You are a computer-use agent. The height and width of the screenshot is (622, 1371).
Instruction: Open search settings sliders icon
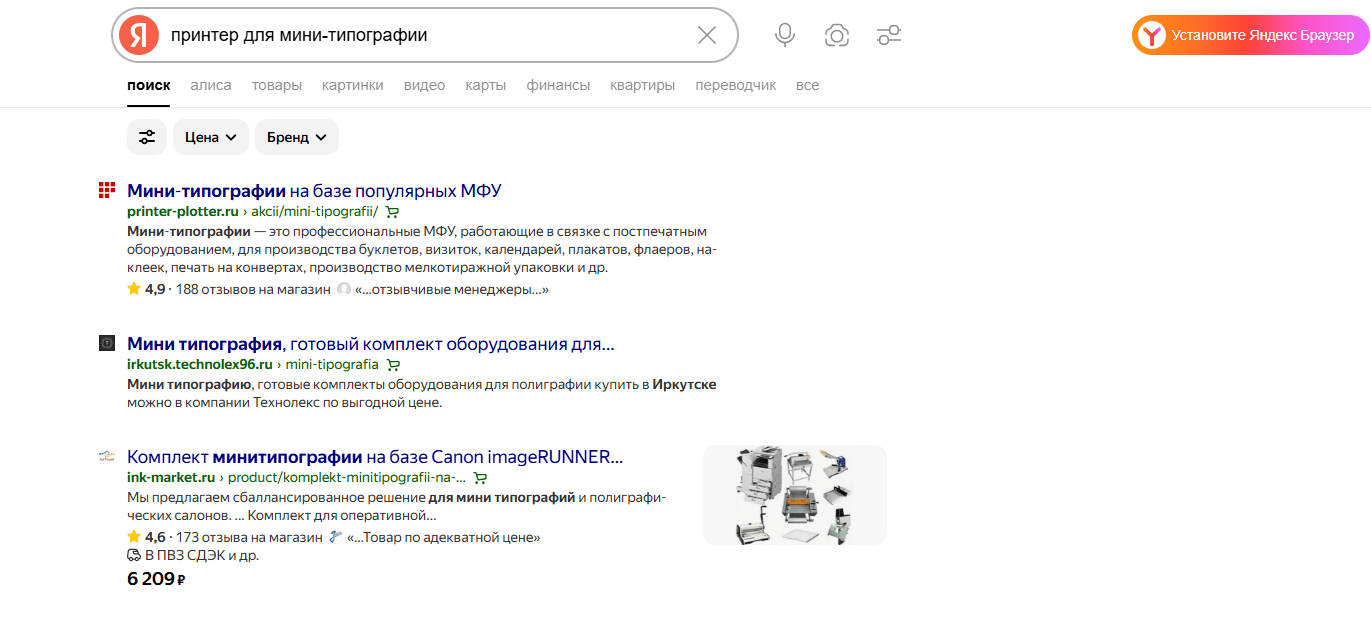889,35
